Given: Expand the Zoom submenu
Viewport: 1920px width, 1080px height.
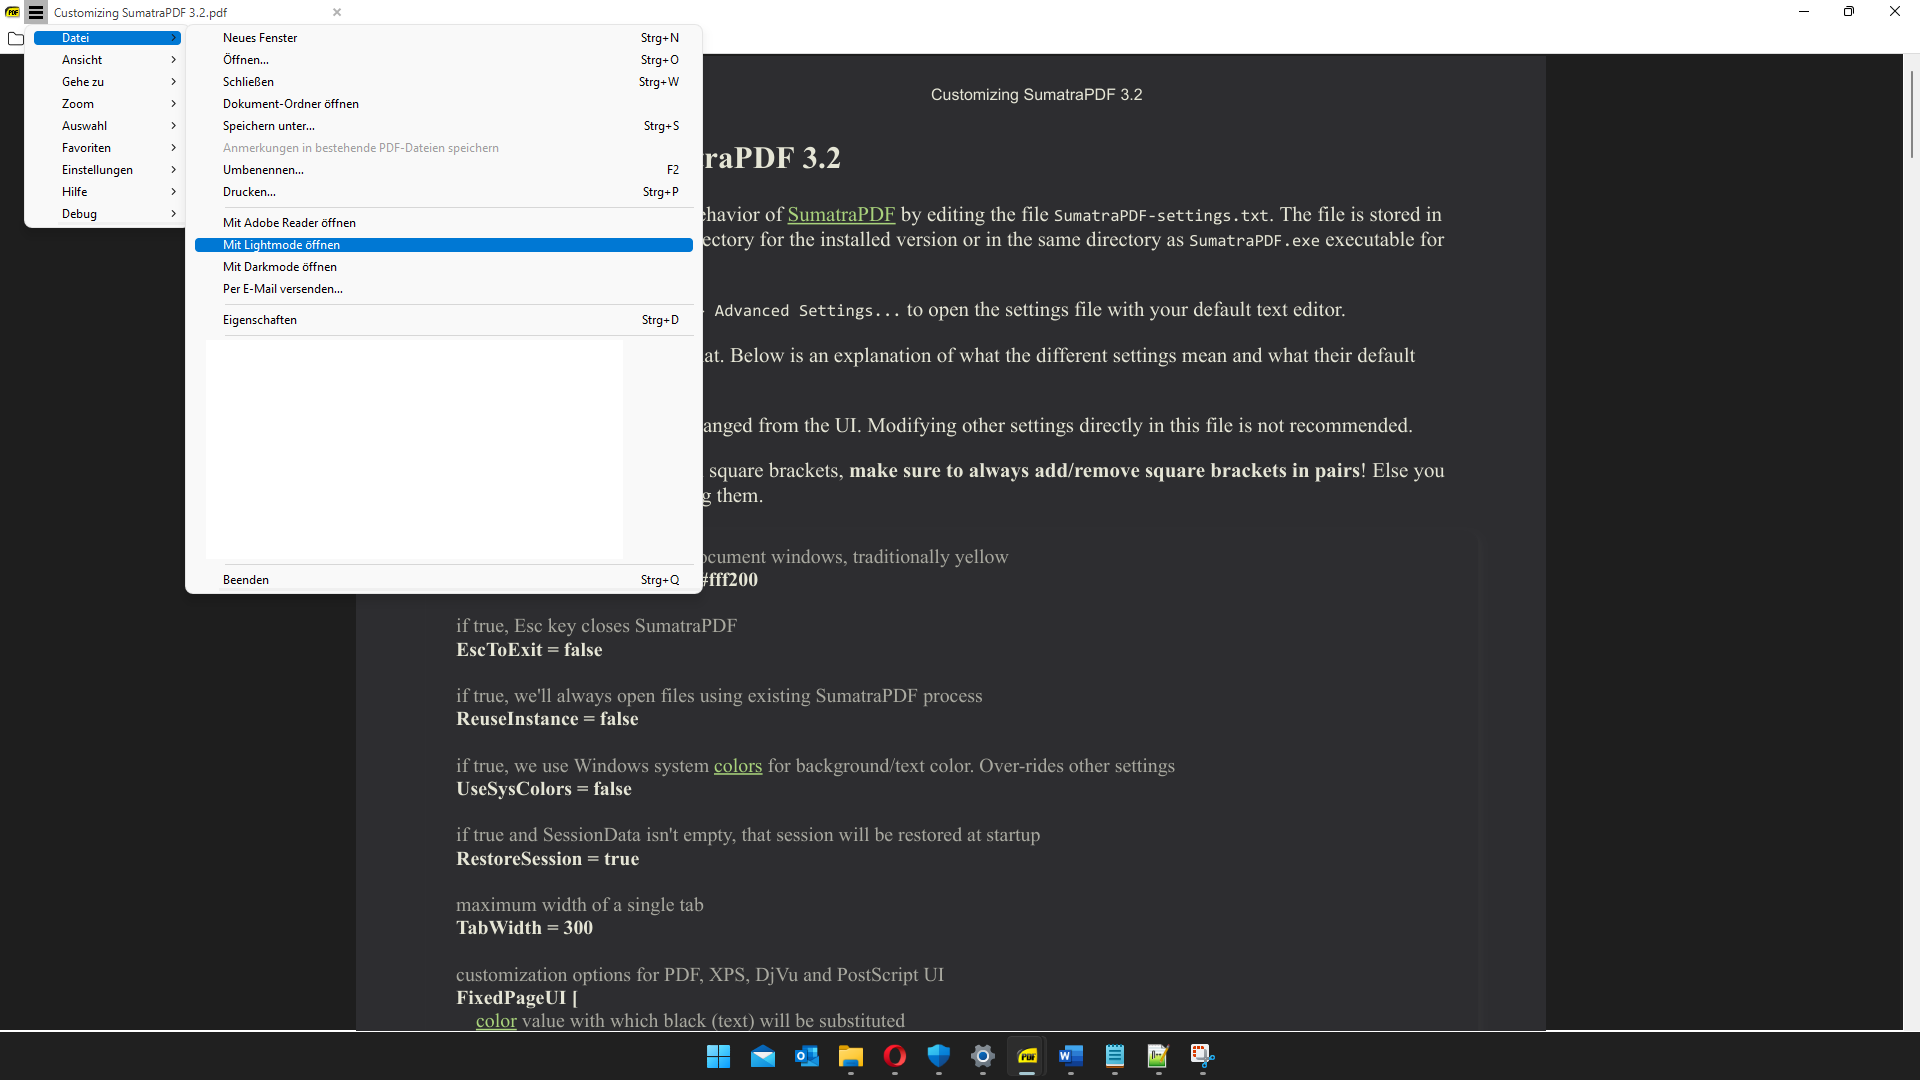Looking at the screenshot, I should 107,103.
